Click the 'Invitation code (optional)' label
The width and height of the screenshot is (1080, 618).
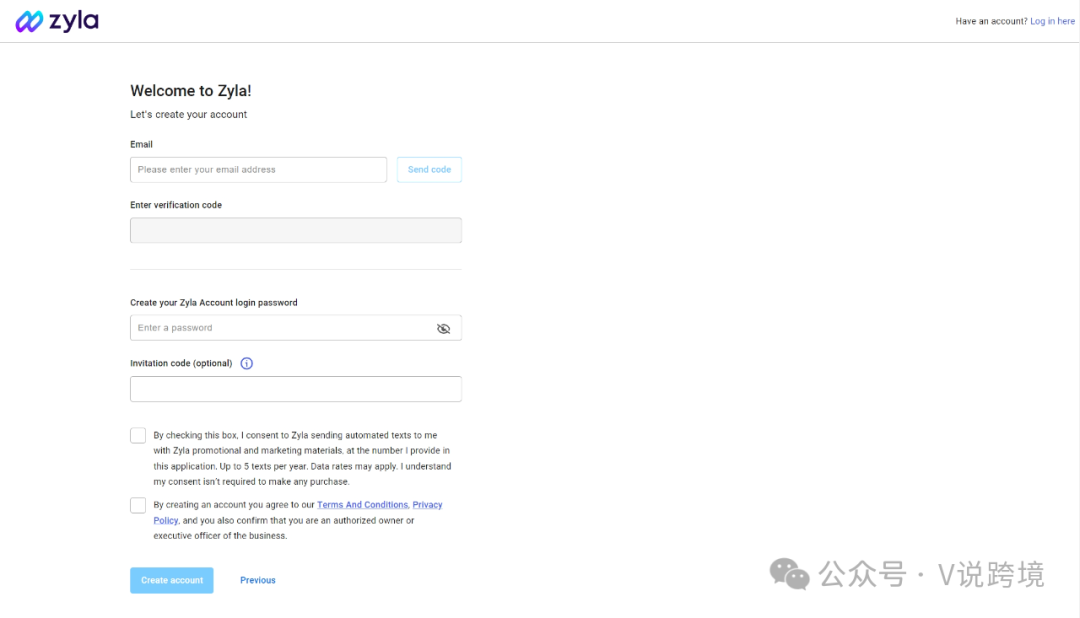click(181, 363)
